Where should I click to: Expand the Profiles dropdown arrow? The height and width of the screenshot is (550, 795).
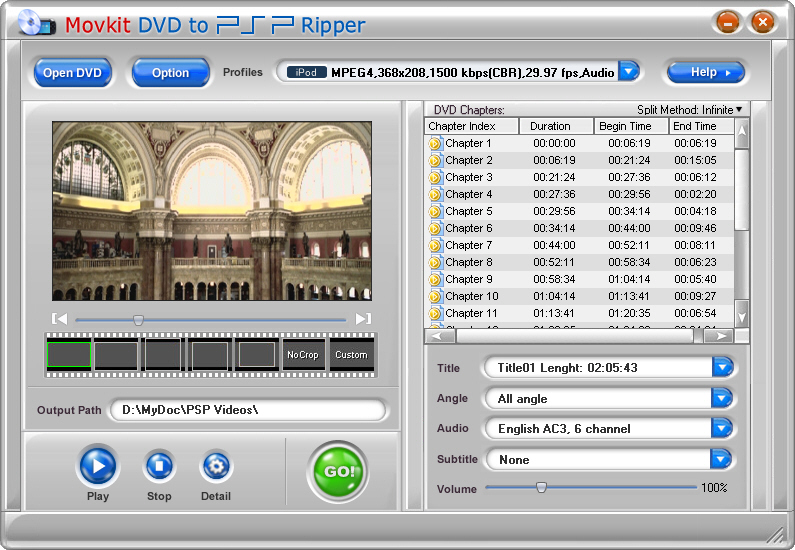[x=629, y=71]
